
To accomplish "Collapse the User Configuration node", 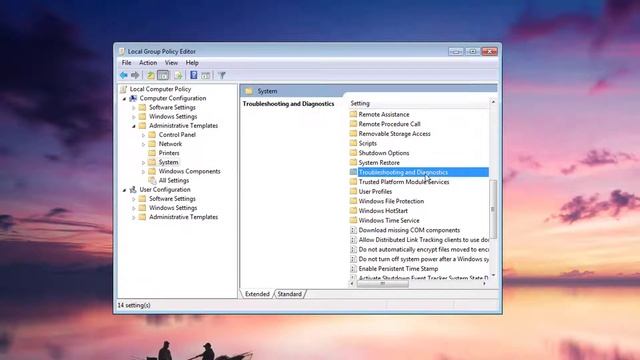I will (x=124, y=190).
